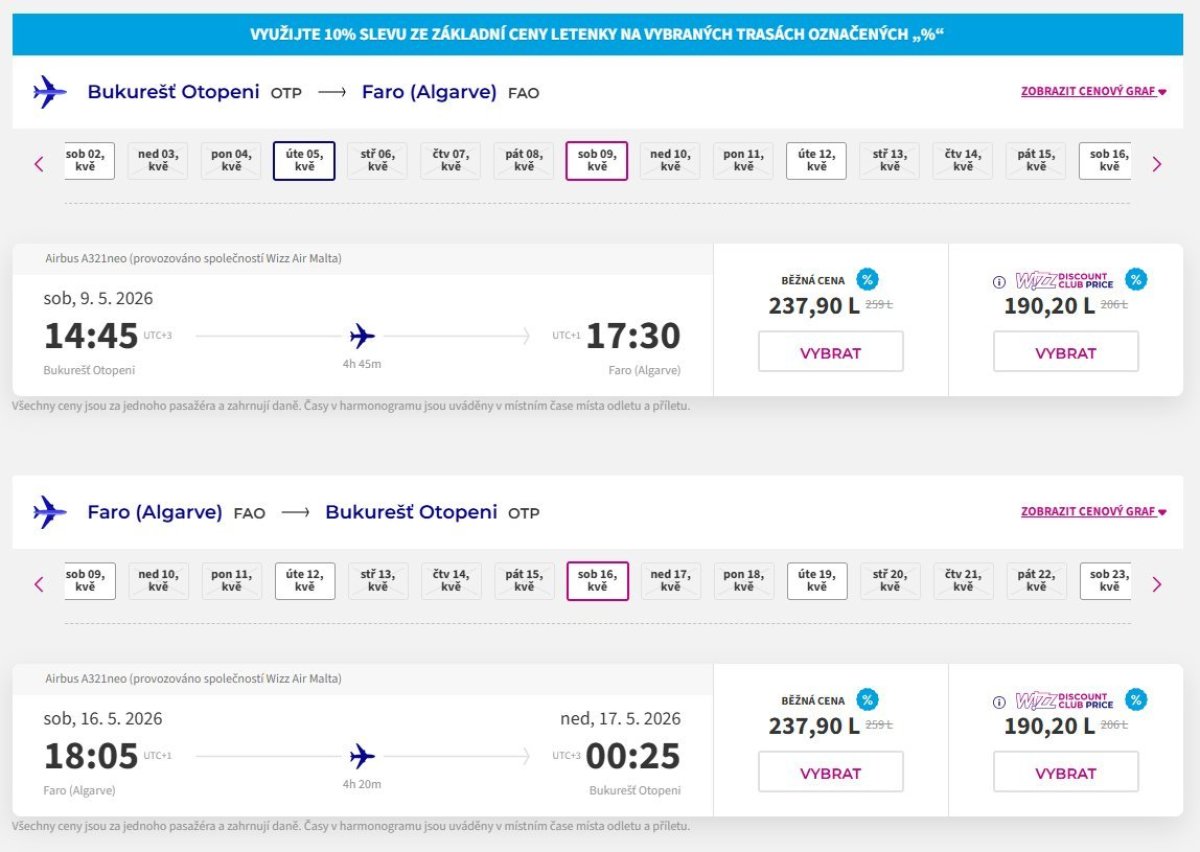Click percent badge on outbound Wizz Discount Club
The image size is (1200, 852).
click(1136, 280)
